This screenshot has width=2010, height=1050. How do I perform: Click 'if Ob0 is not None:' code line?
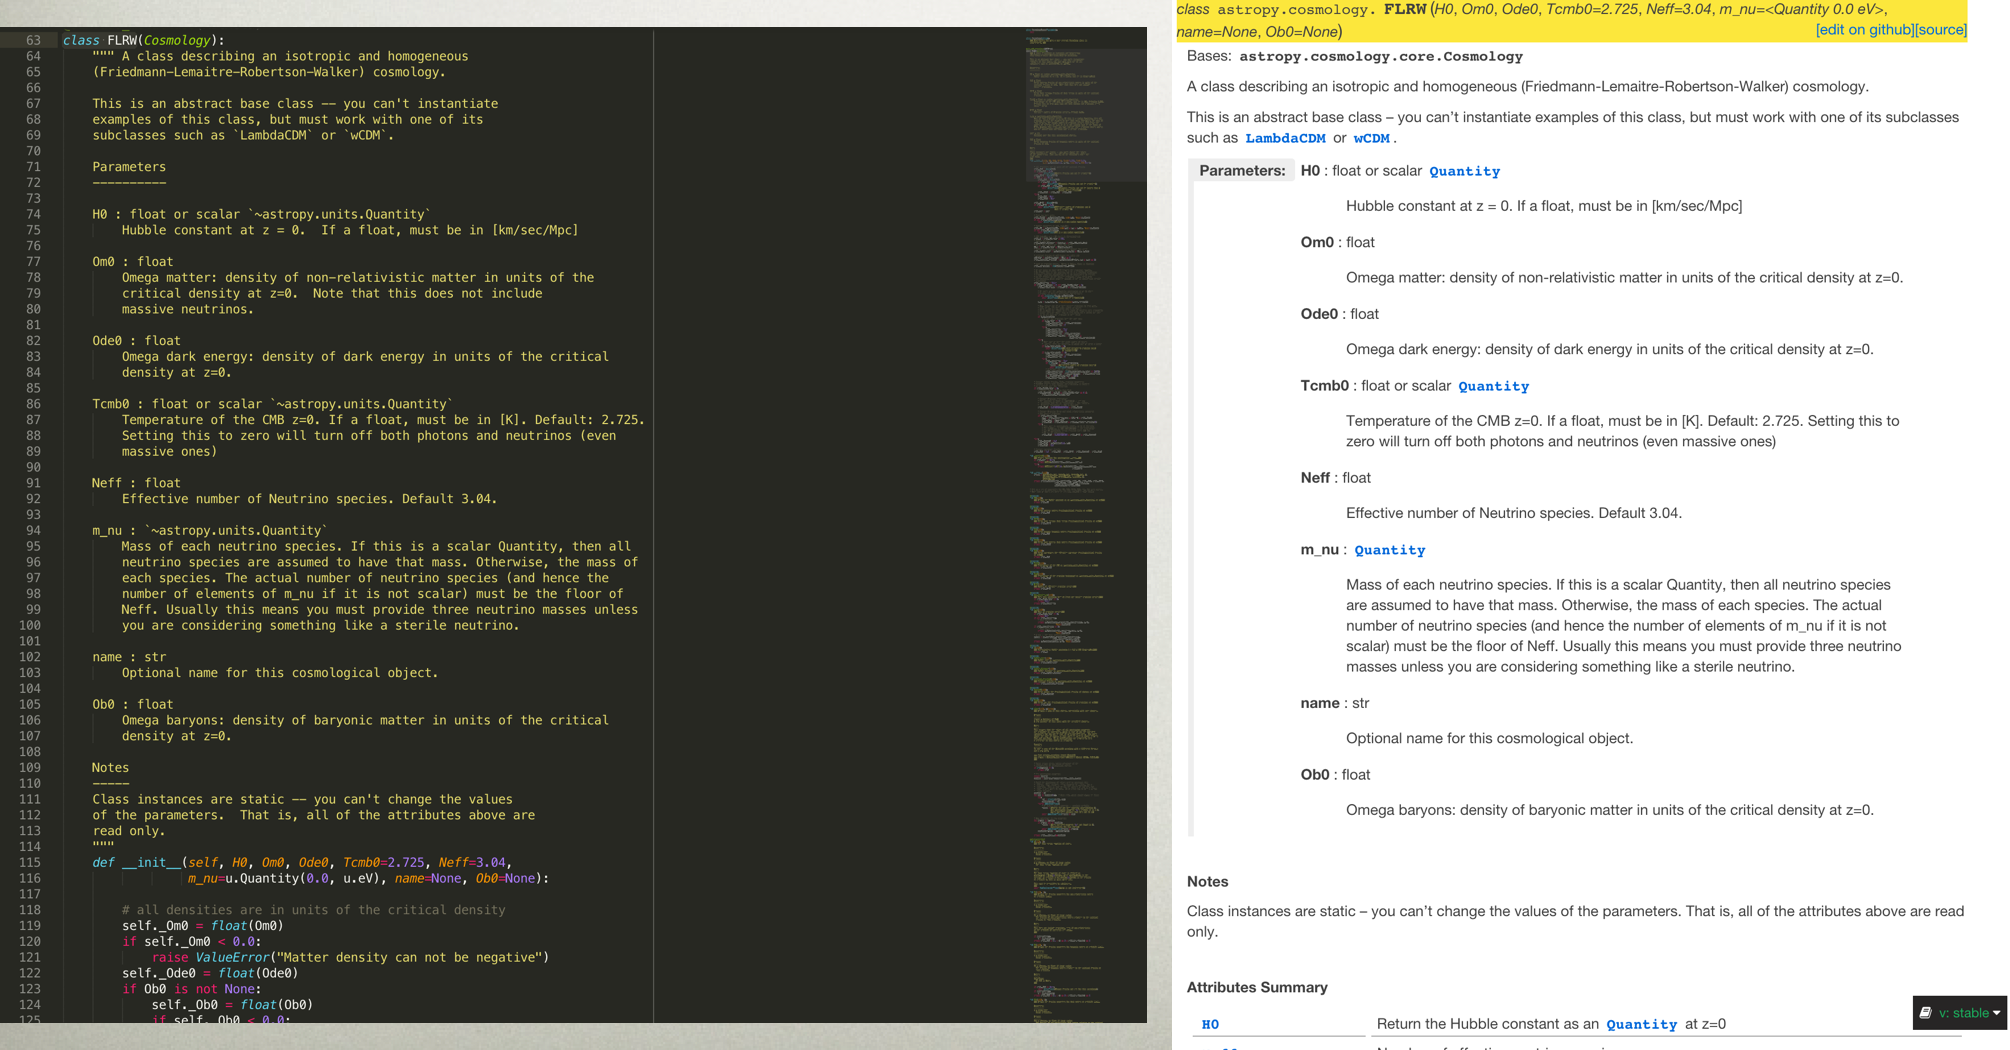[x=189, y=989]
